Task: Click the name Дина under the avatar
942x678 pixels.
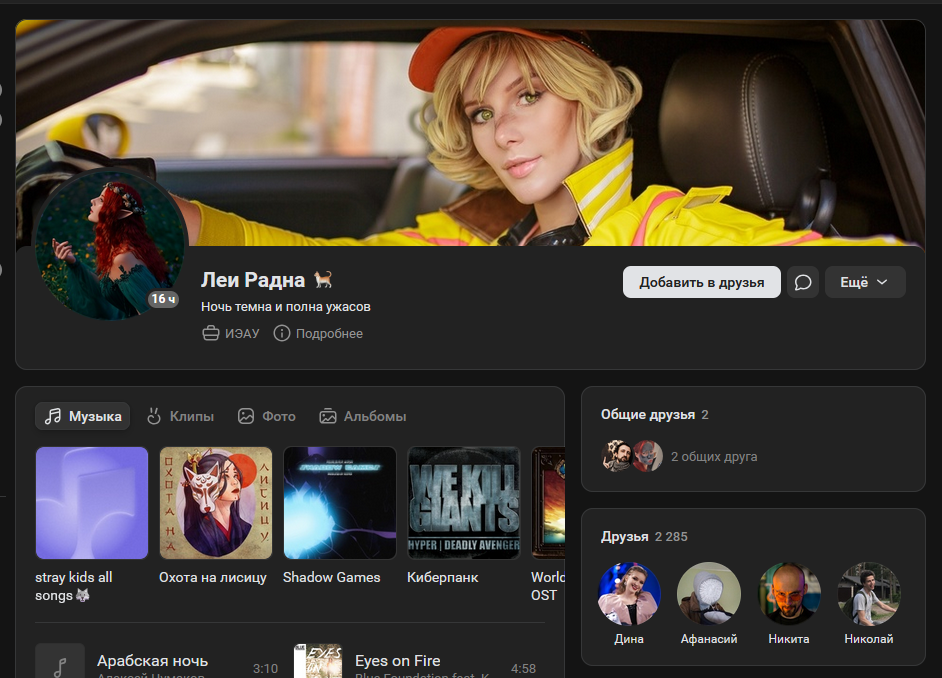Action: click(629, 639)
